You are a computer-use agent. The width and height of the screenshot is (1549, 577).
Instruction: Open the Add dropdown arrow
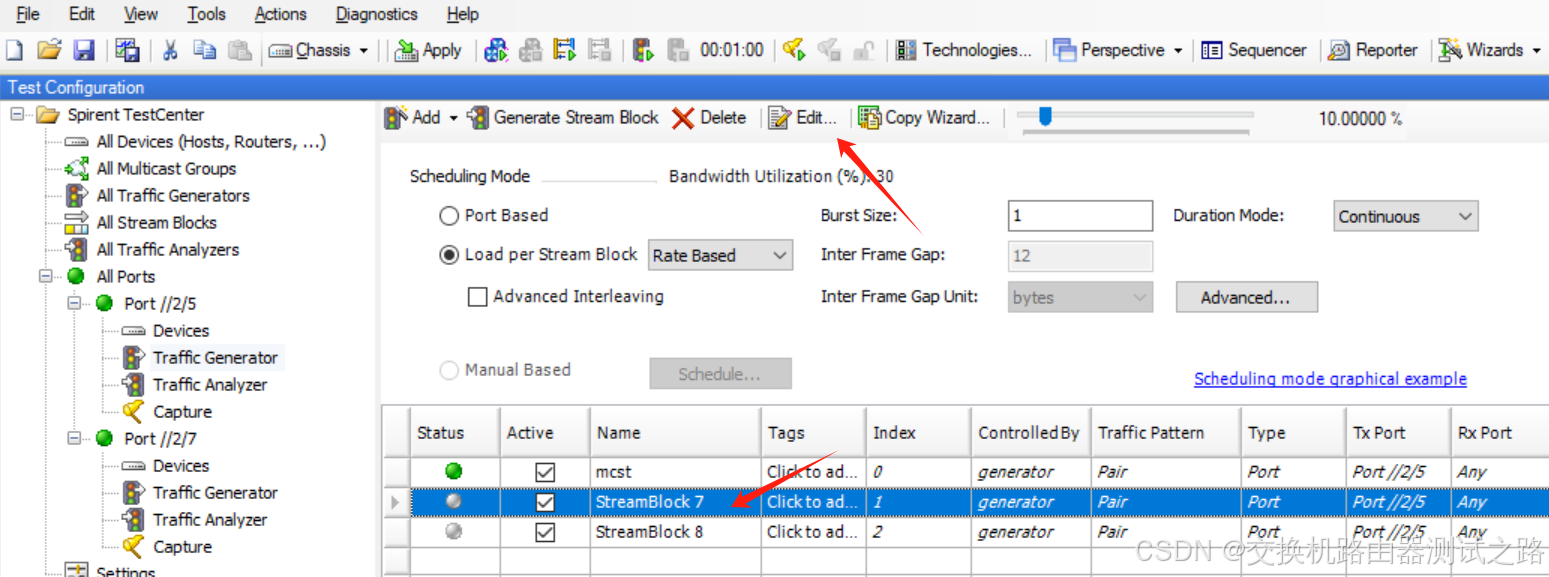[x=453, y=118]
